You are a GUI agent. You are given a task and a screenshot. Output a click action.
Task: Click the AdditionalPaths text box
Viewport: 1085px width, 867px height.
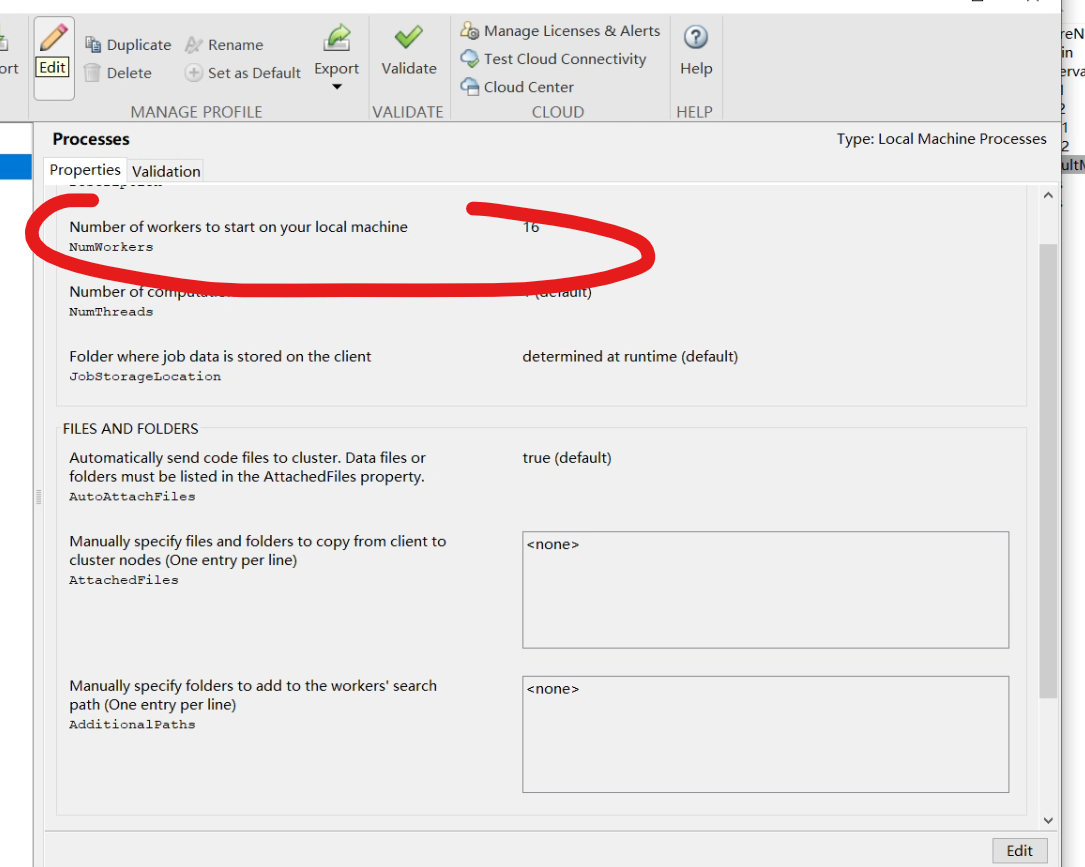(765, 734)
